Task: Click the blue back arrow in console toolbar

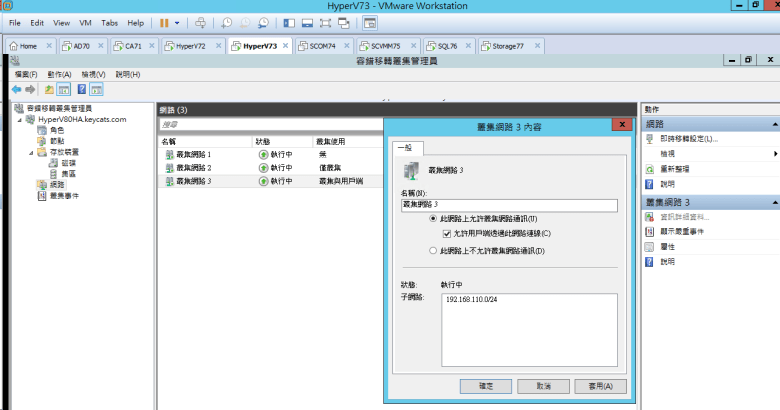Action: coord(16,89)
